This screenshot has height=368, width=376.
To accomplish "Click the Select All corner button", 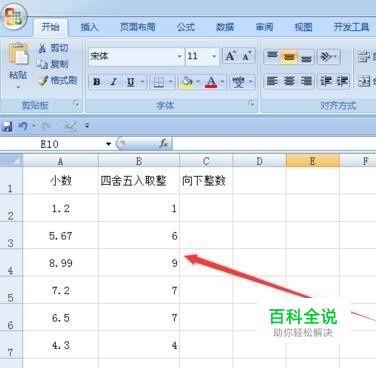I will (x=11, y=161).
